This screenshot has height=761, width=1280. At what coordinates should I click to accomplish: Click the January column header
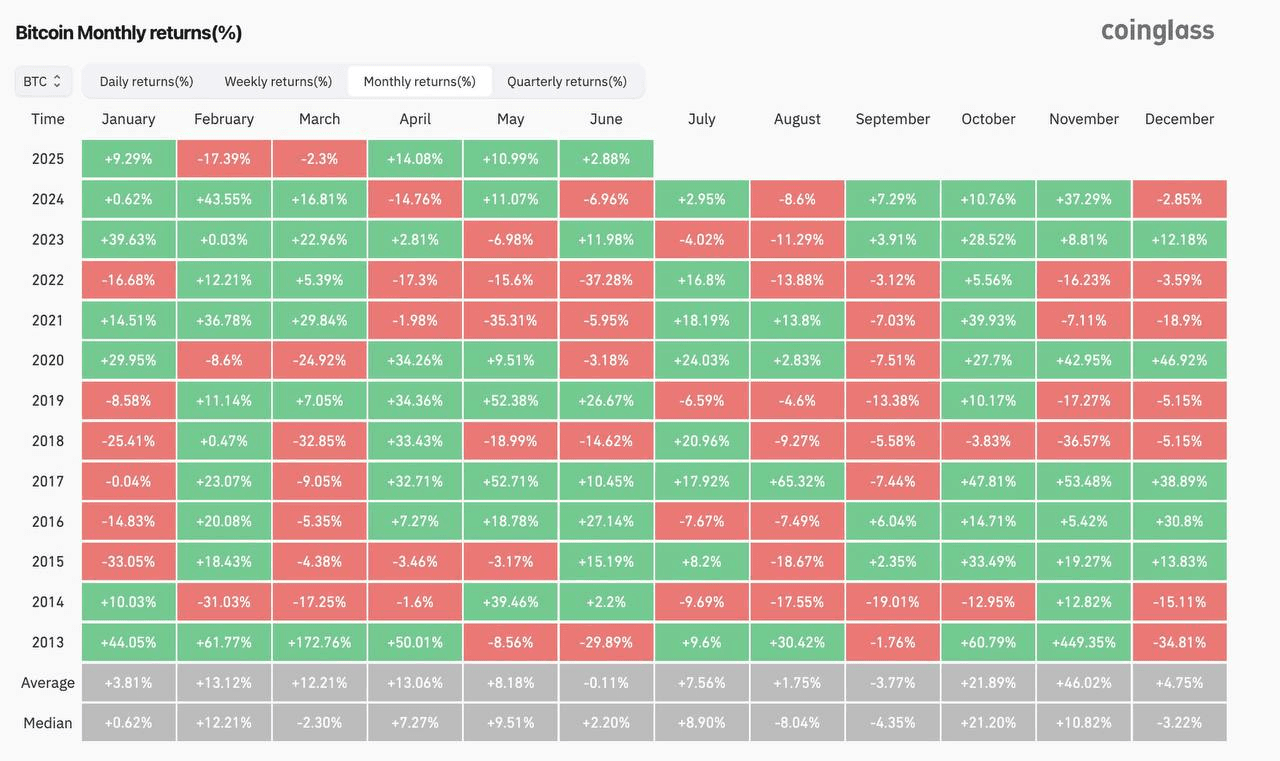(128, 119)
